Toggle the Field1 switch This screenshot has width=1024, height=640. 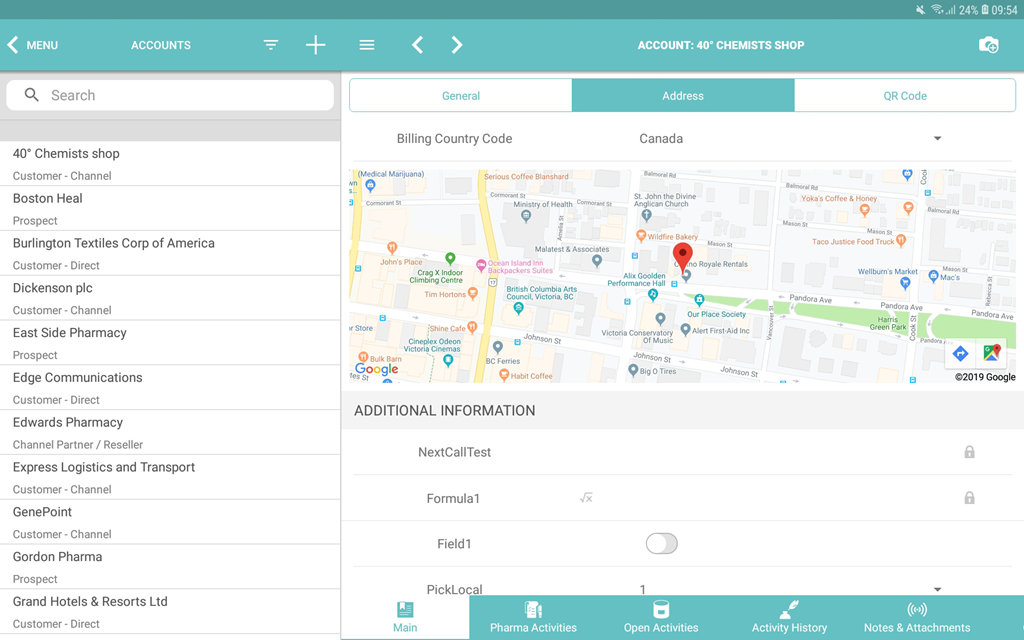point(661,544)
